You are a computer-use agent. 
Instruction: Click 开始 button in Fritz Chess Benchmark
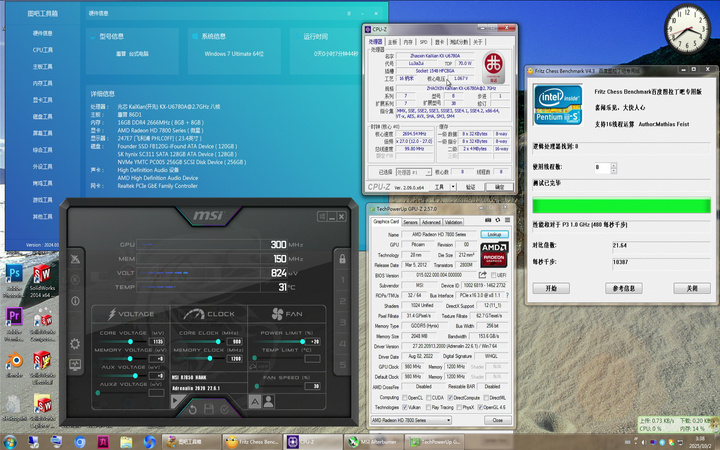coord(551,288)
